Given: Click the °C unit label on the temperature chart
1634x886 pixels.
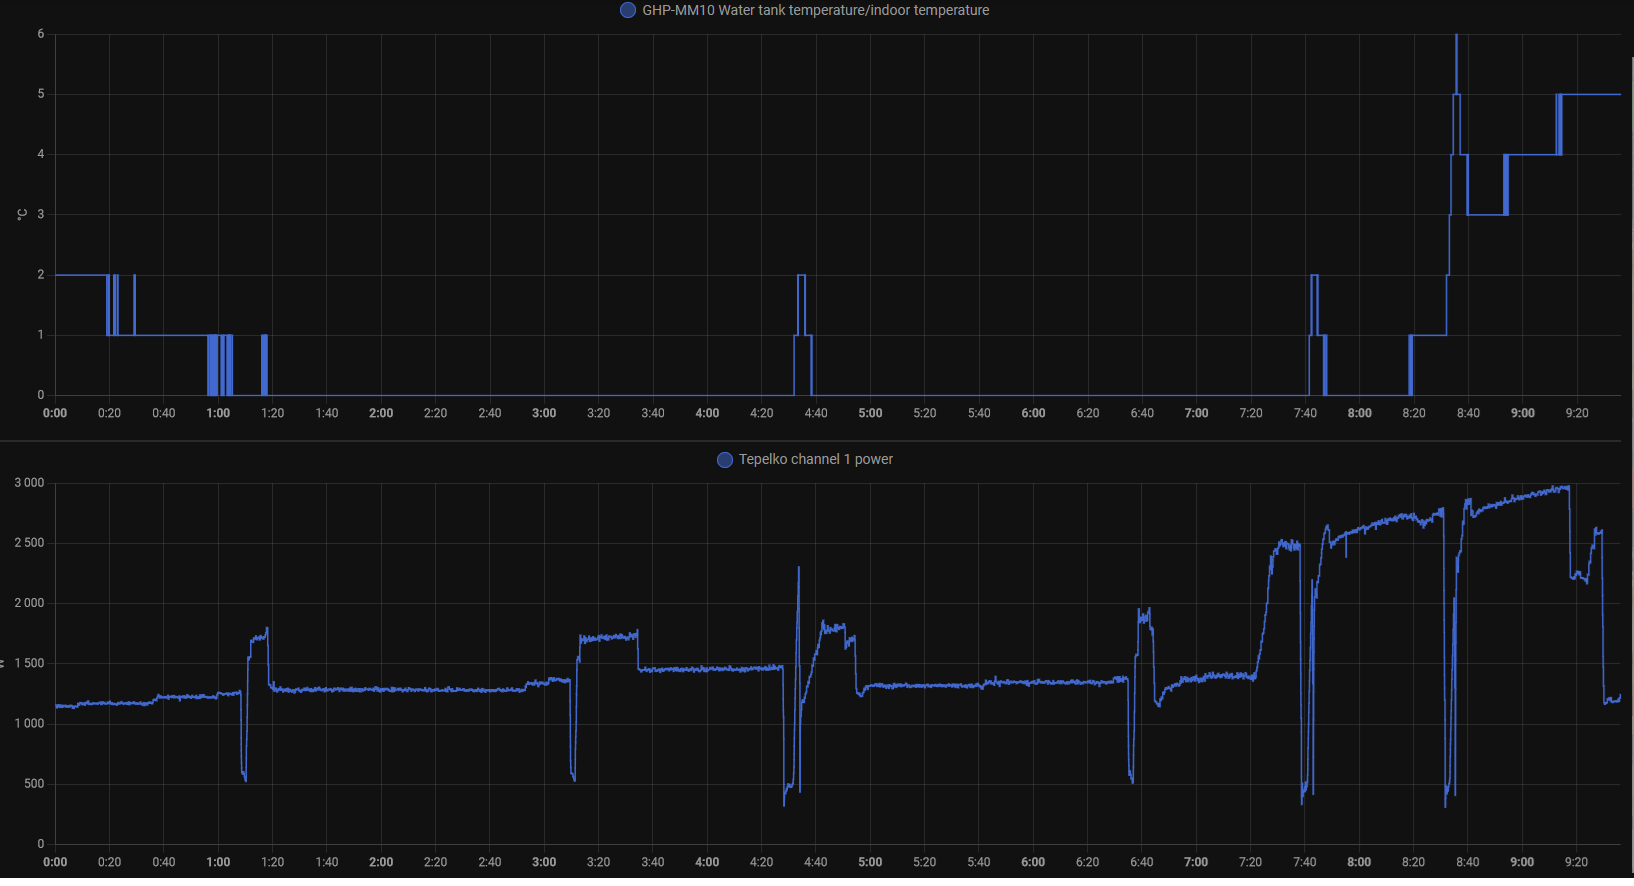Looking at the screenshot, I should [22, 214].
